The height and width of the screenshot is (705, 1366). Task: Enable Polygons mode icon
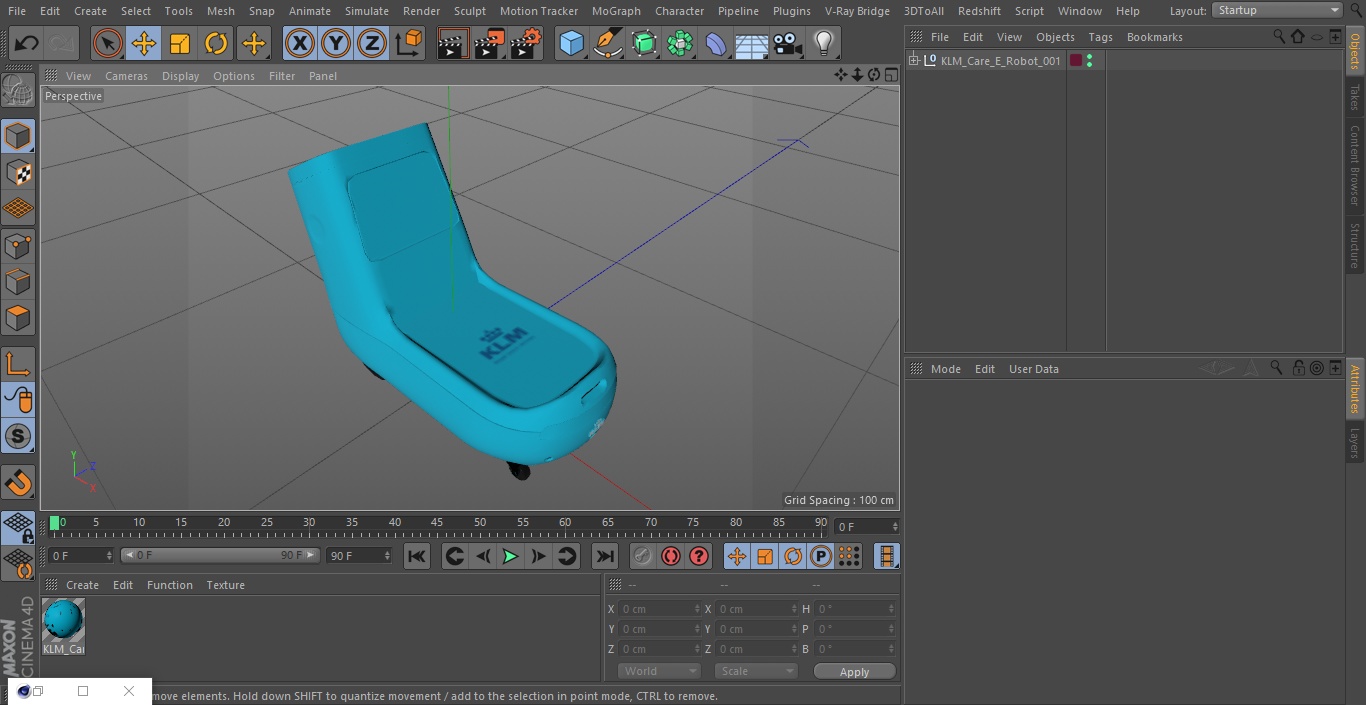point(18,318)
